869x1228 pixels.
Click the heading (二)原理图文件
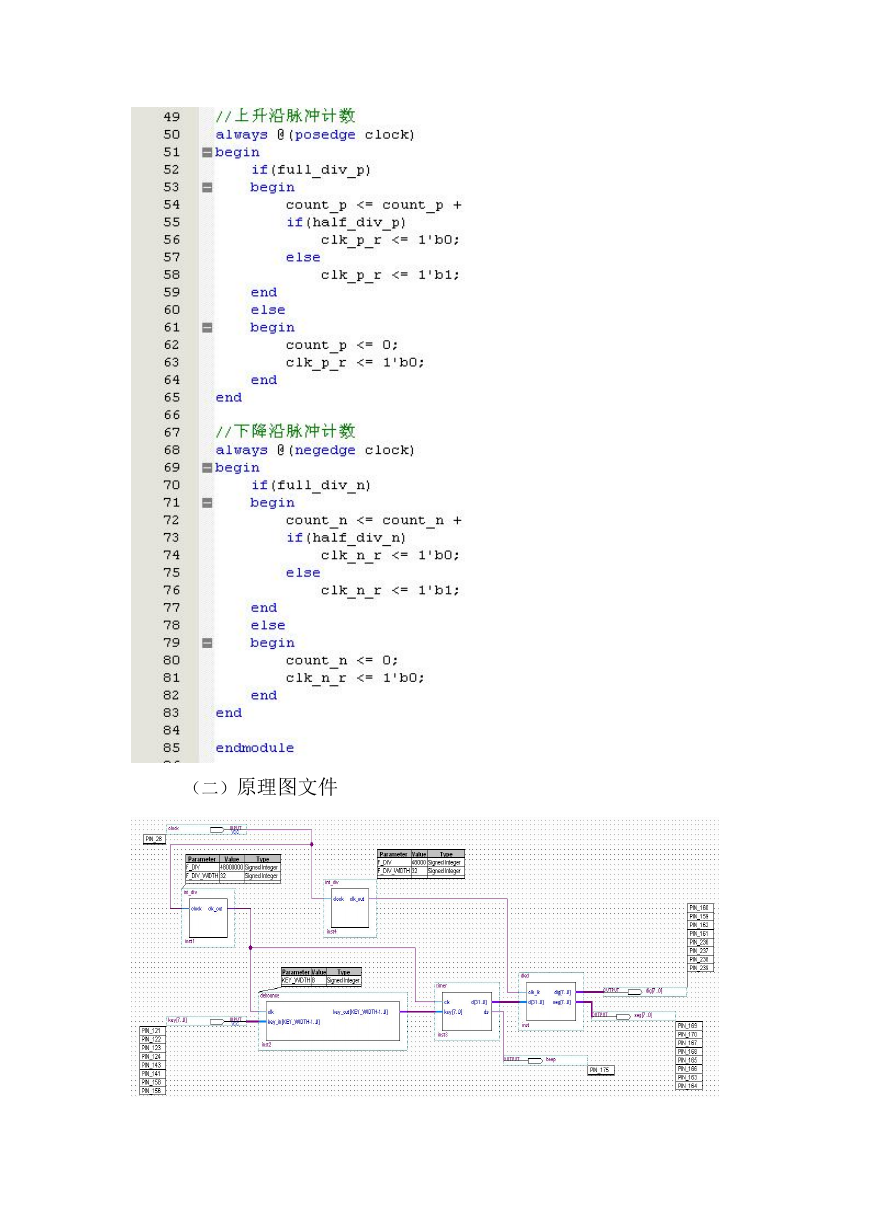pyautogui.click(x=263, y=788)
